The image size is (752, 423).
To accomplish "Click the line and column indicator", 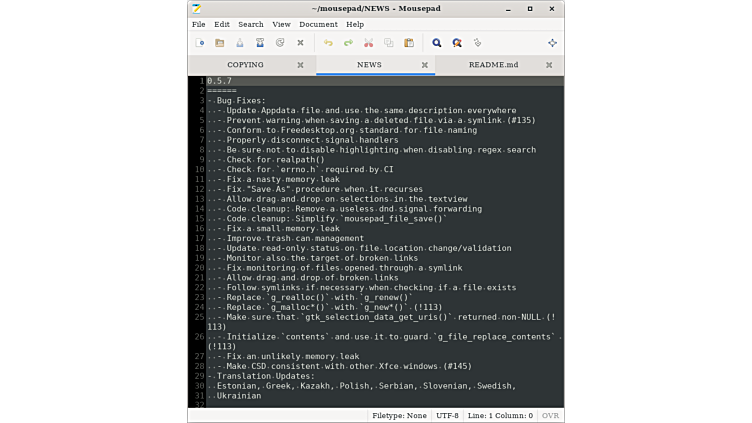I will click(x=502, y=415).
